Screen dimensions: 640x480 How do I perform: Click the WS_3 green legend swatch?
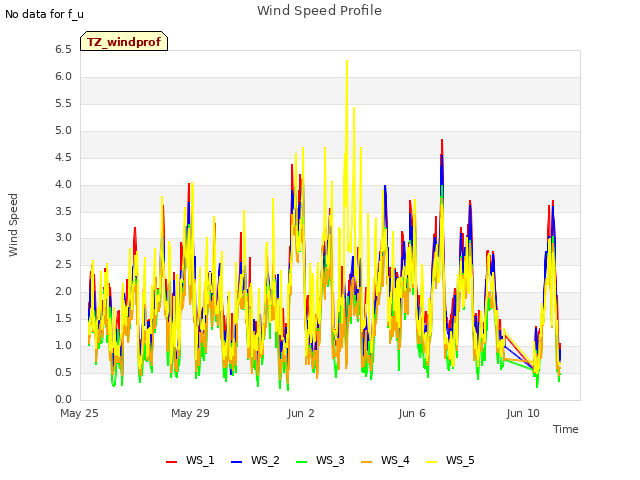tap(301, 461)
